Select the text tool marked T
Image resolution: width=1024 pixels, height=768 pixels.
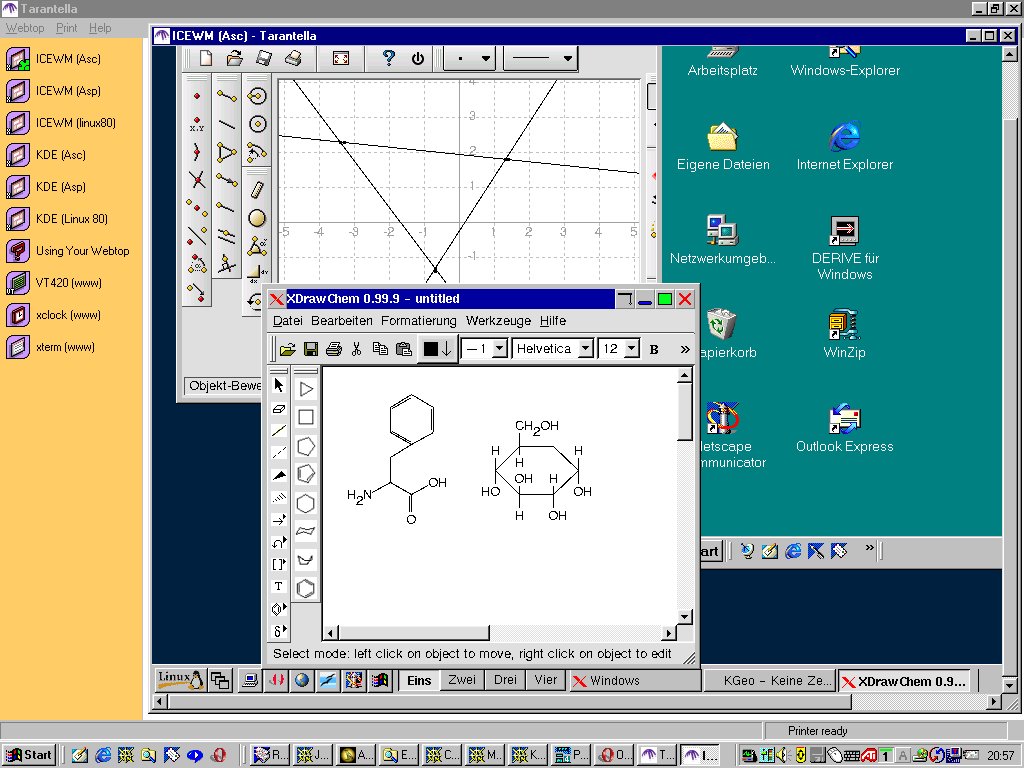point(279,586)
